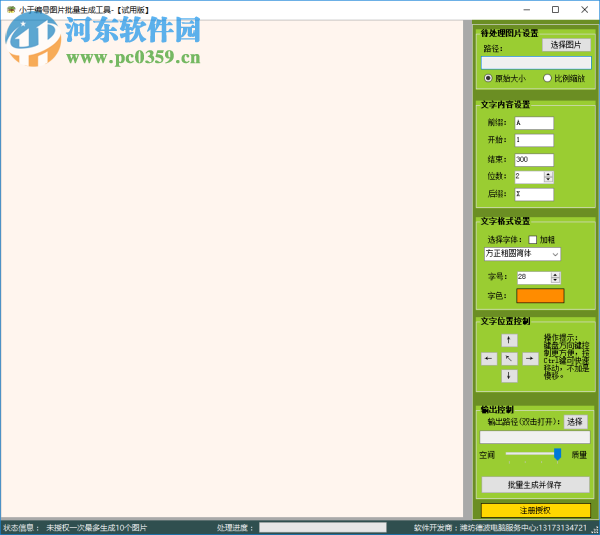Click the down arrow position button
The width and height of the screenshot is (600, 535).
(509, 376)
